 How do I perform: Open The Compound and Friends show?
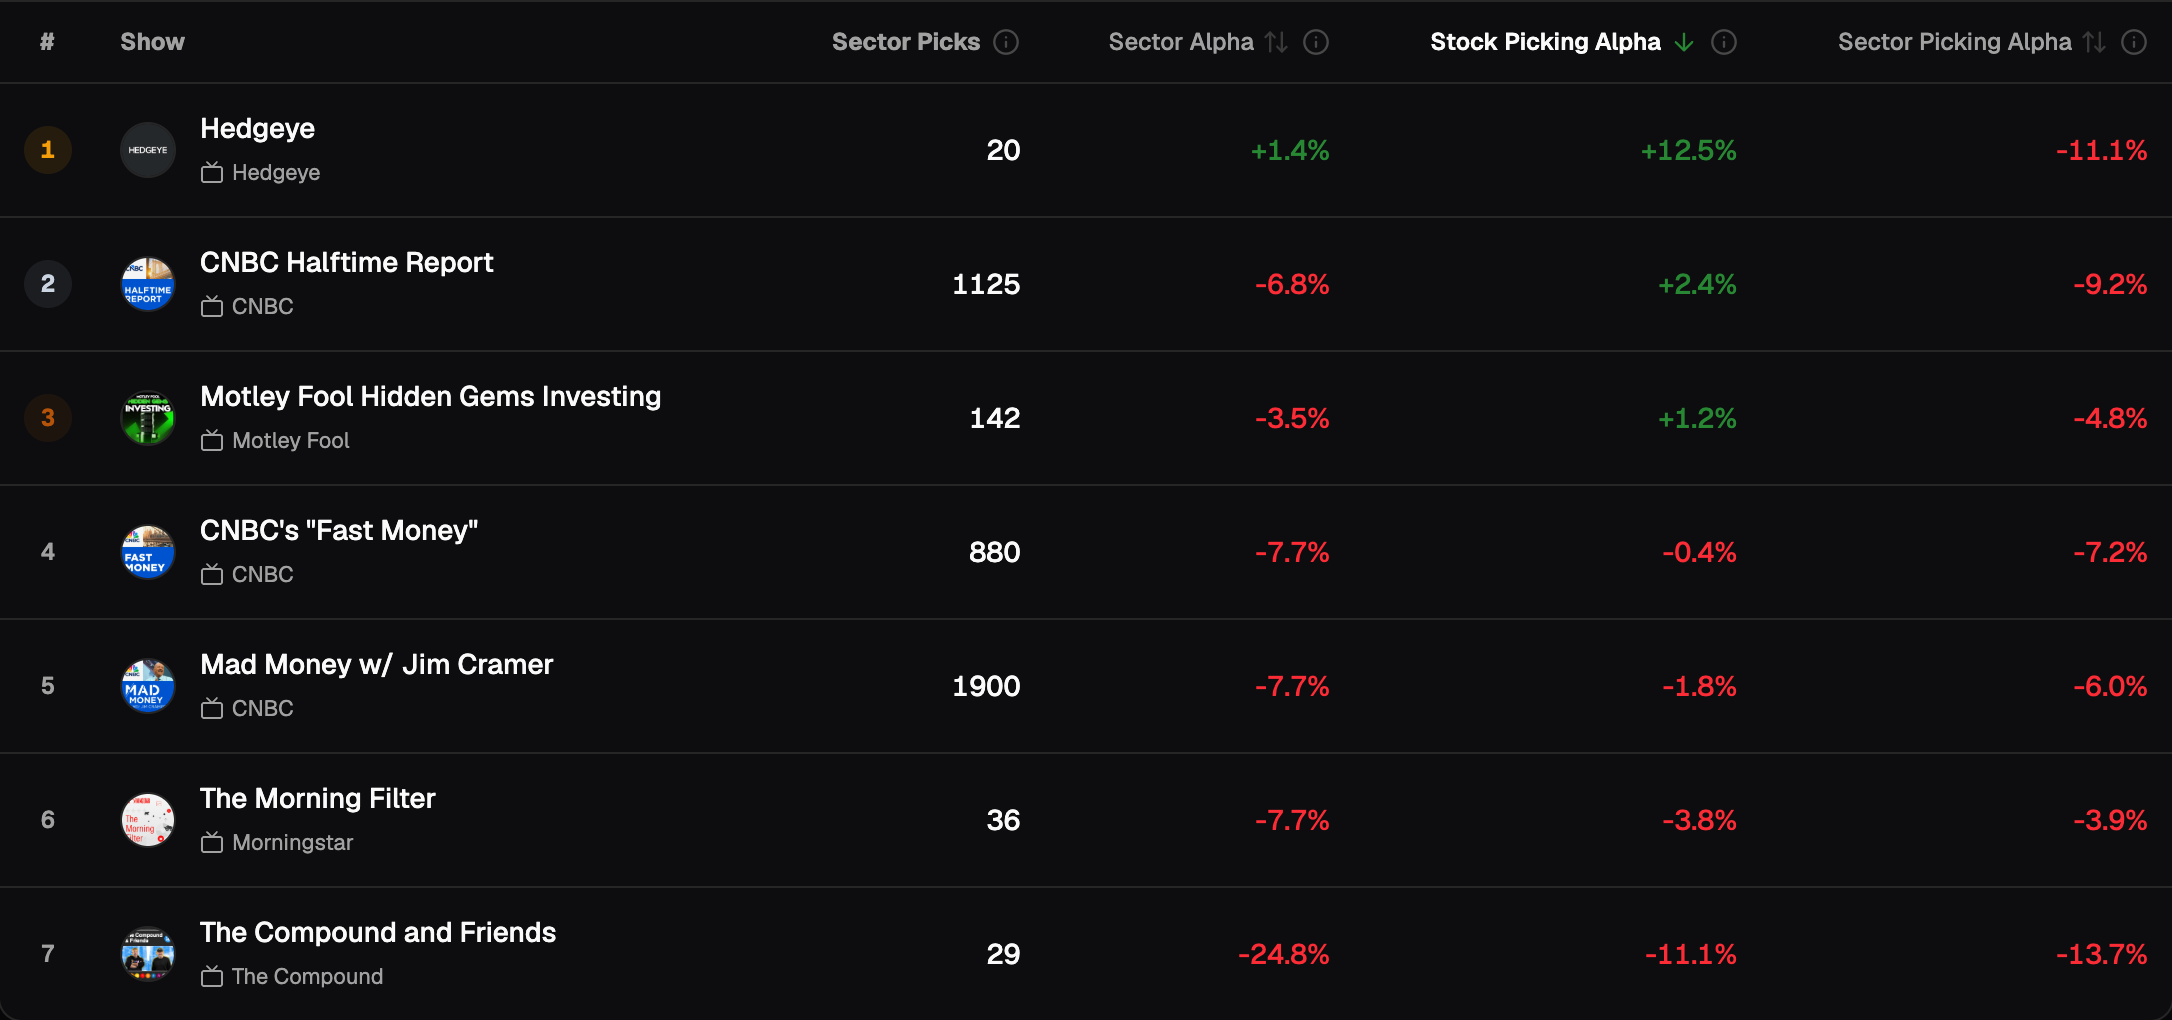coord(378,933)
